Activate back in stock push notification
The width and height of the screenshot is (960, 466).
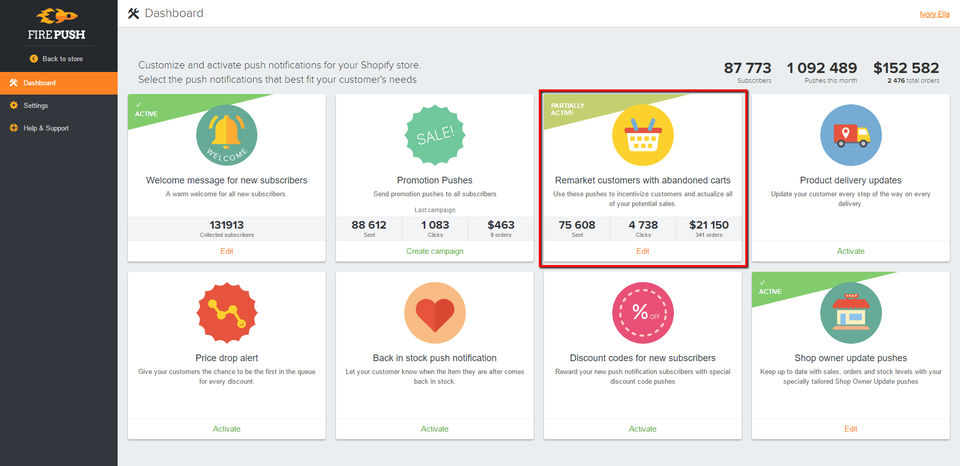434,429
